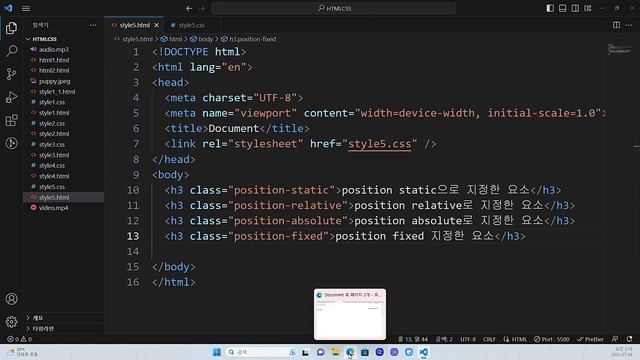Change line ending via CRLF status item
Screen dimensions: 640x360
point(489,339)
